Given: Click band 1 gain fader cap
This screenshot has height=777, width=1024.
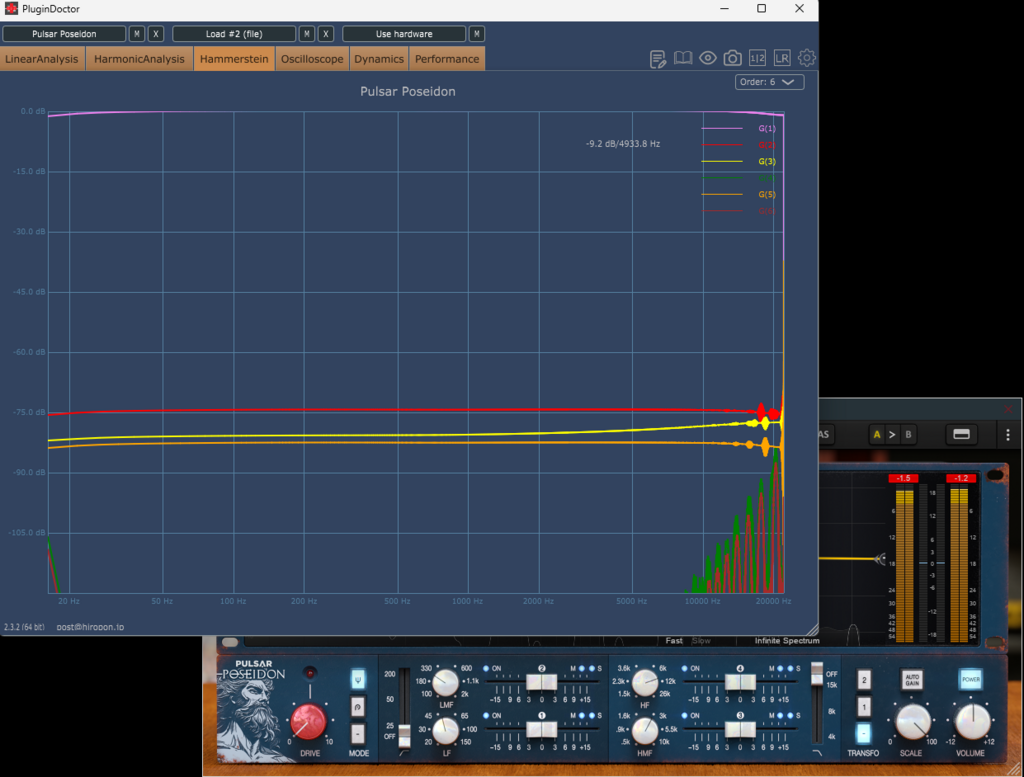Looking at the screenshot, I should pyautogui.click(x=541, y=729).
